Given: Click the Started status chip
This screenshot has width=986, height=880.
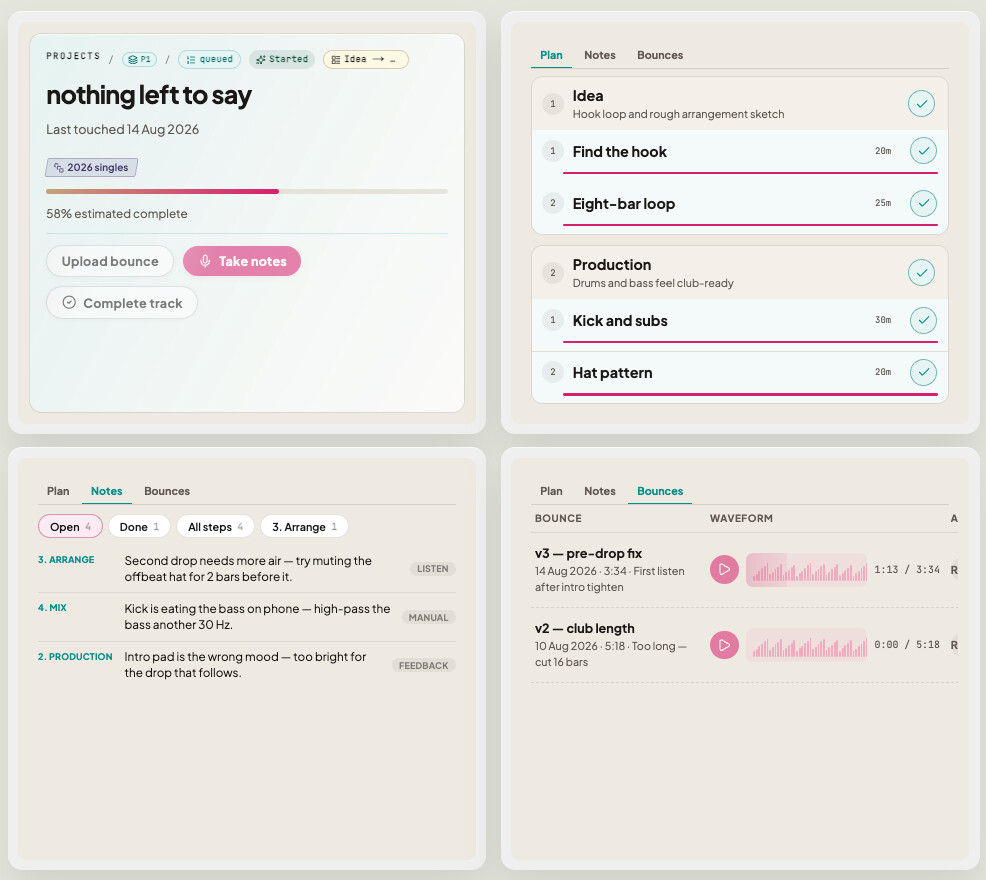Looking at the screenshot, I should [282, 59].
